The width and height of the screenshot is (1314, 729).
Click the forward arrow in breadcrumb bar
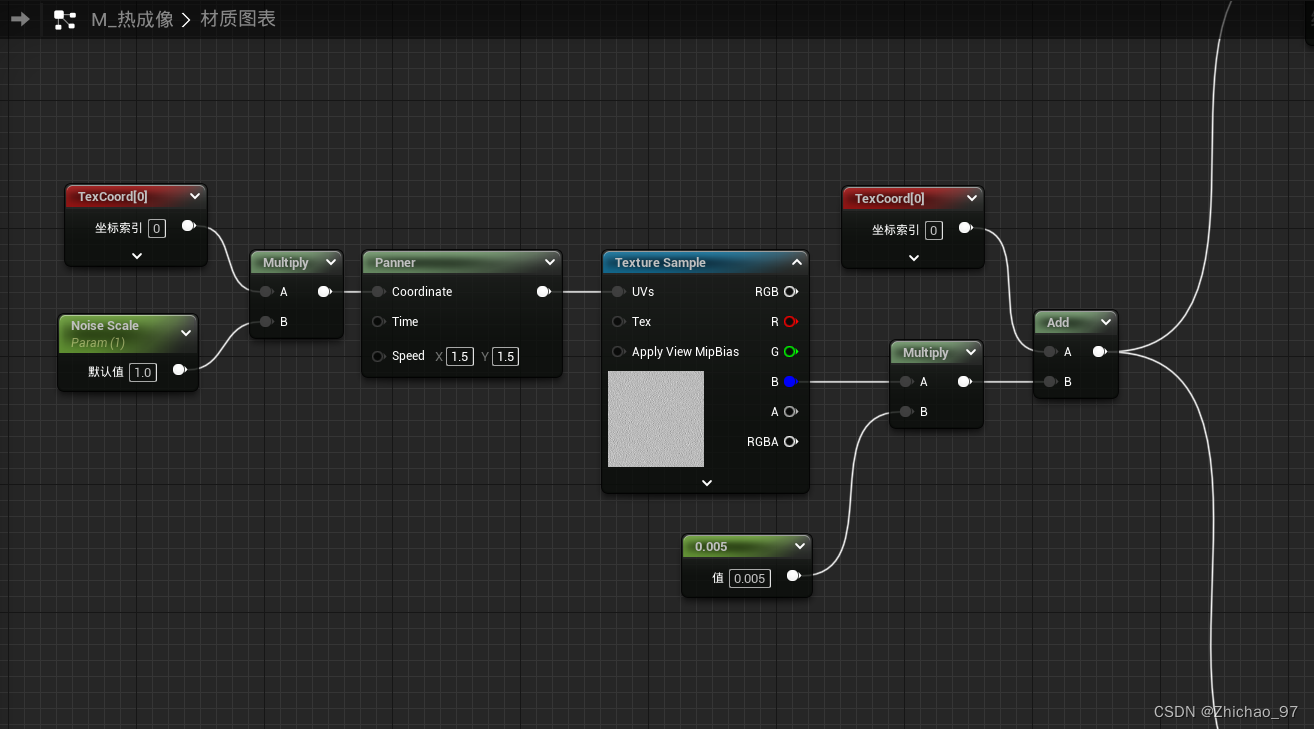20,19
